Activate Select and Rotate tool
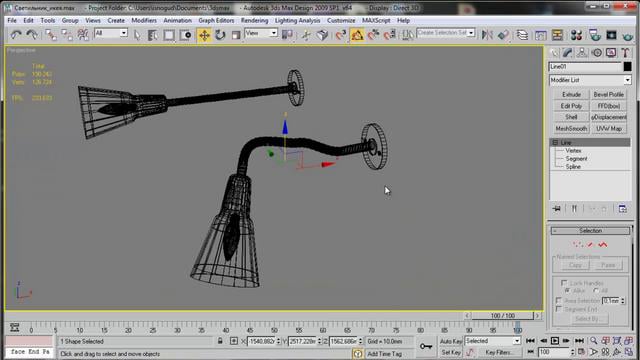The height and width of the screenshot is (360, 640). coord(220,35)
